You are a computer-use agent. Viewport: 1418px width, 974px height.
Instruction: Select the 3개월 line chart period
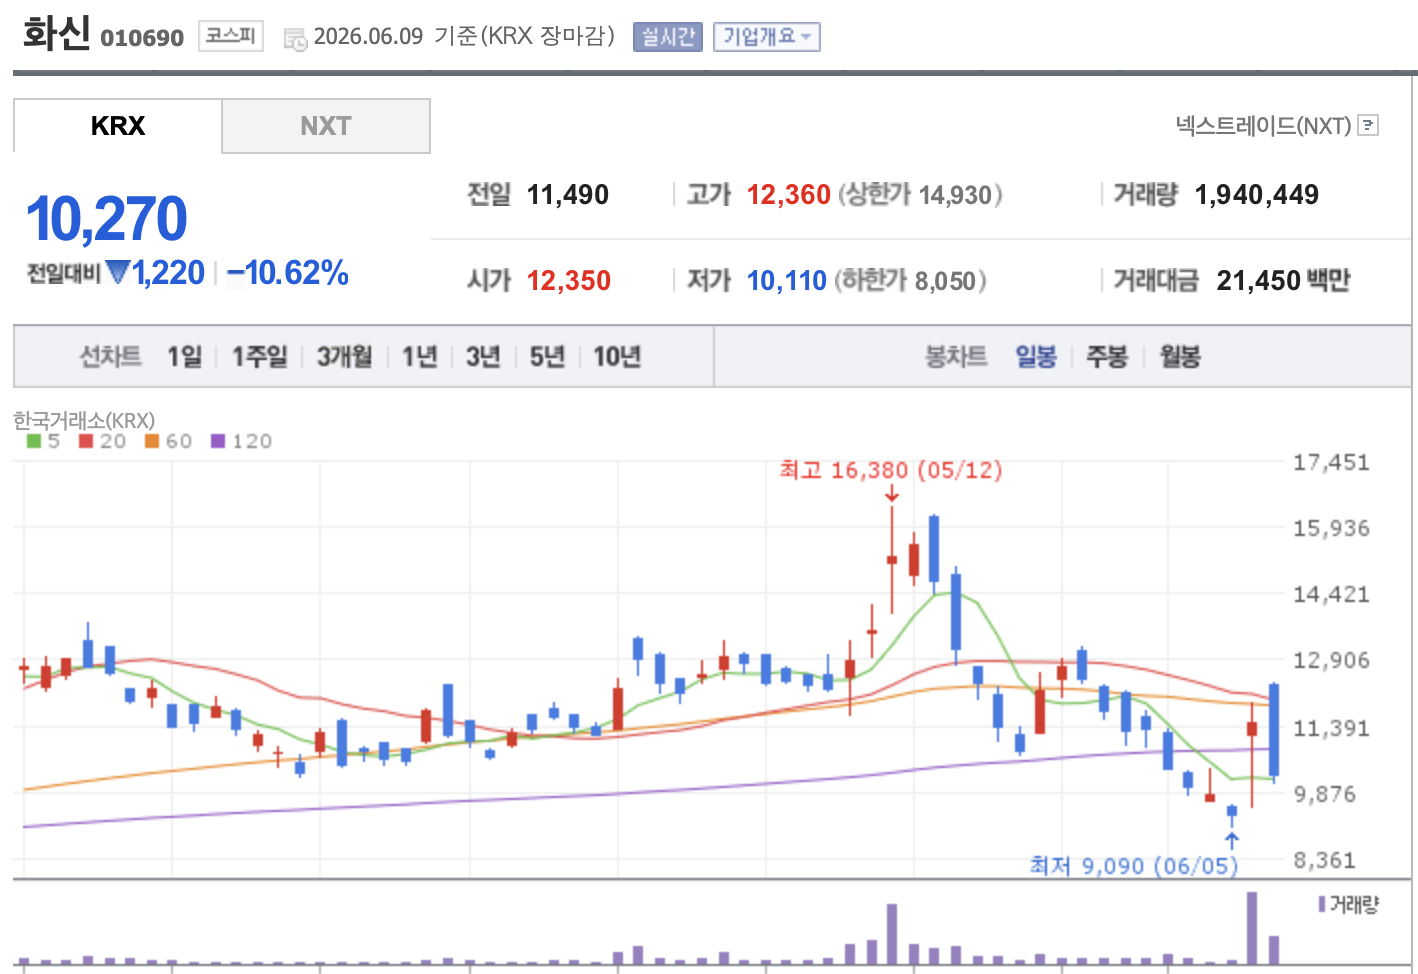[x=344, y=356]
